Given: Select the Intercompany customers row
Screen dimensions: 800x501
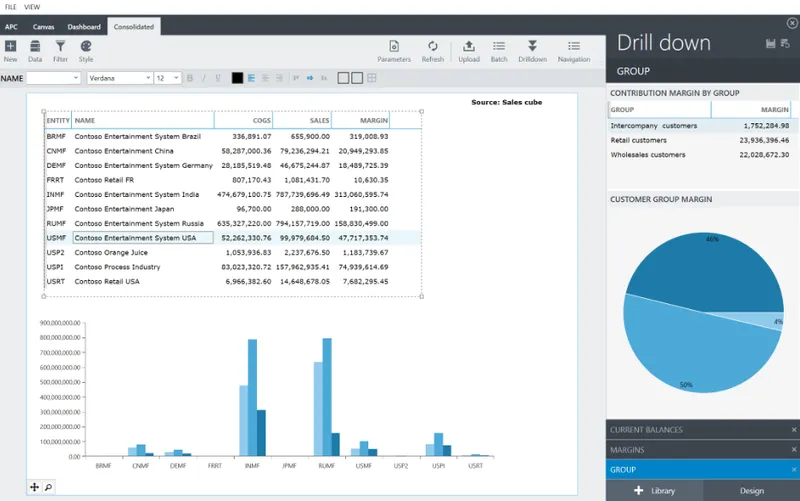Looking at the screenshot, I should [x=700, y=126].
